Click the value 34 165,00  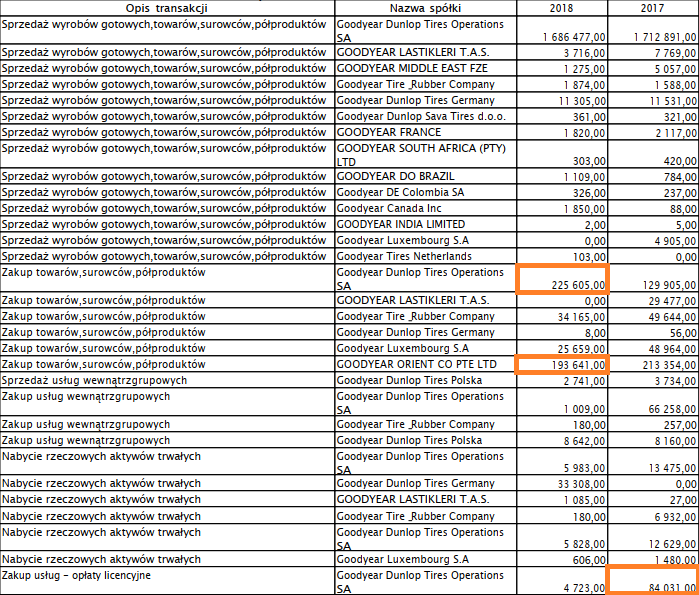(x=582, y=317)
